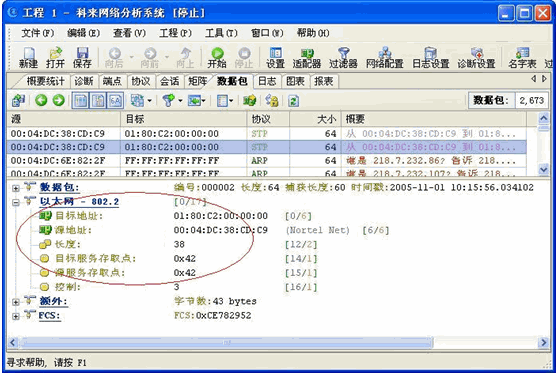
Task: Click the 新建 (New) toolbar icon
Action: (x=28, y=57)
